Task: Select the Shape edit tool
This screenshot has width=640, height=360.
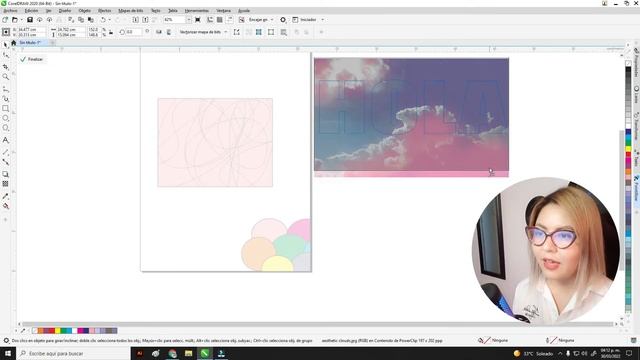Action: [x=5, y=55]
